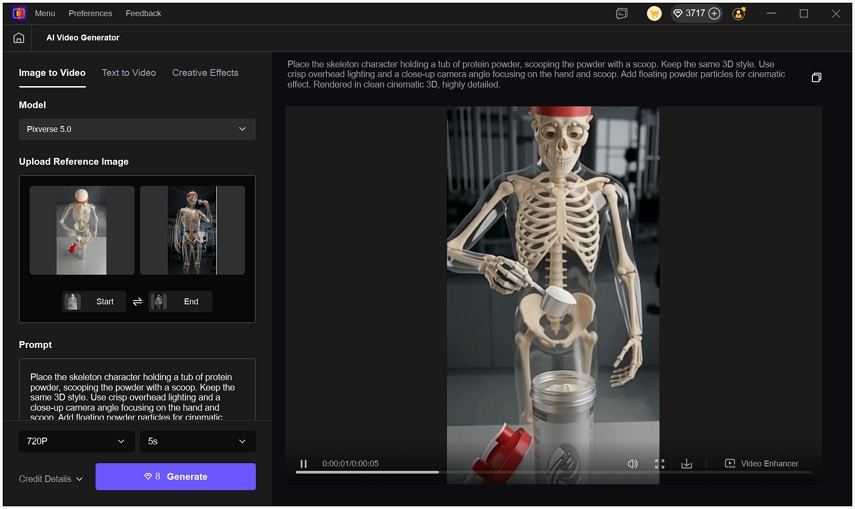Click the home icon
Image resolution: width=855 pixels, height=509 pixels.
(19, 38)
